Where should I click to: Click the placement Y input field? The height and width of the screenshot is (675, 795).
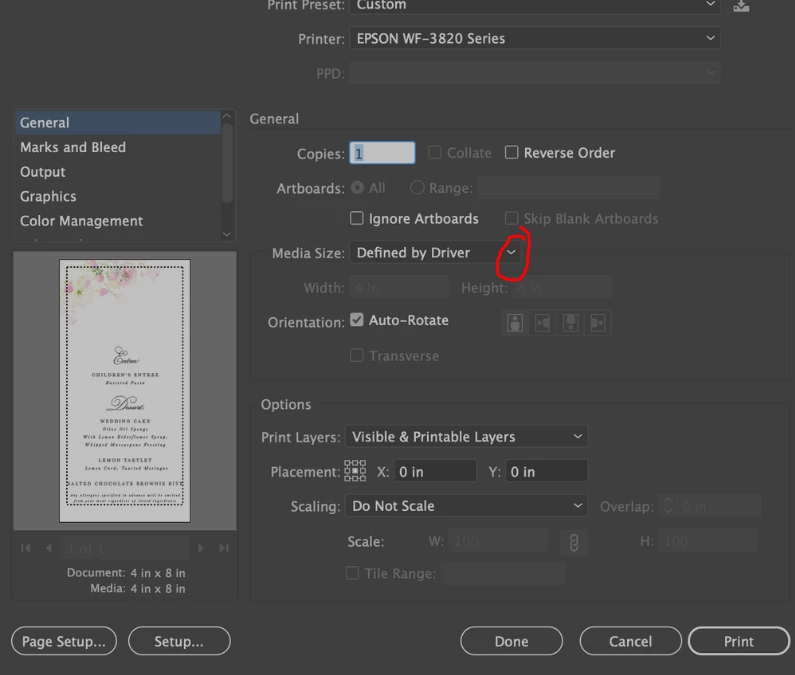pos(547,471)
